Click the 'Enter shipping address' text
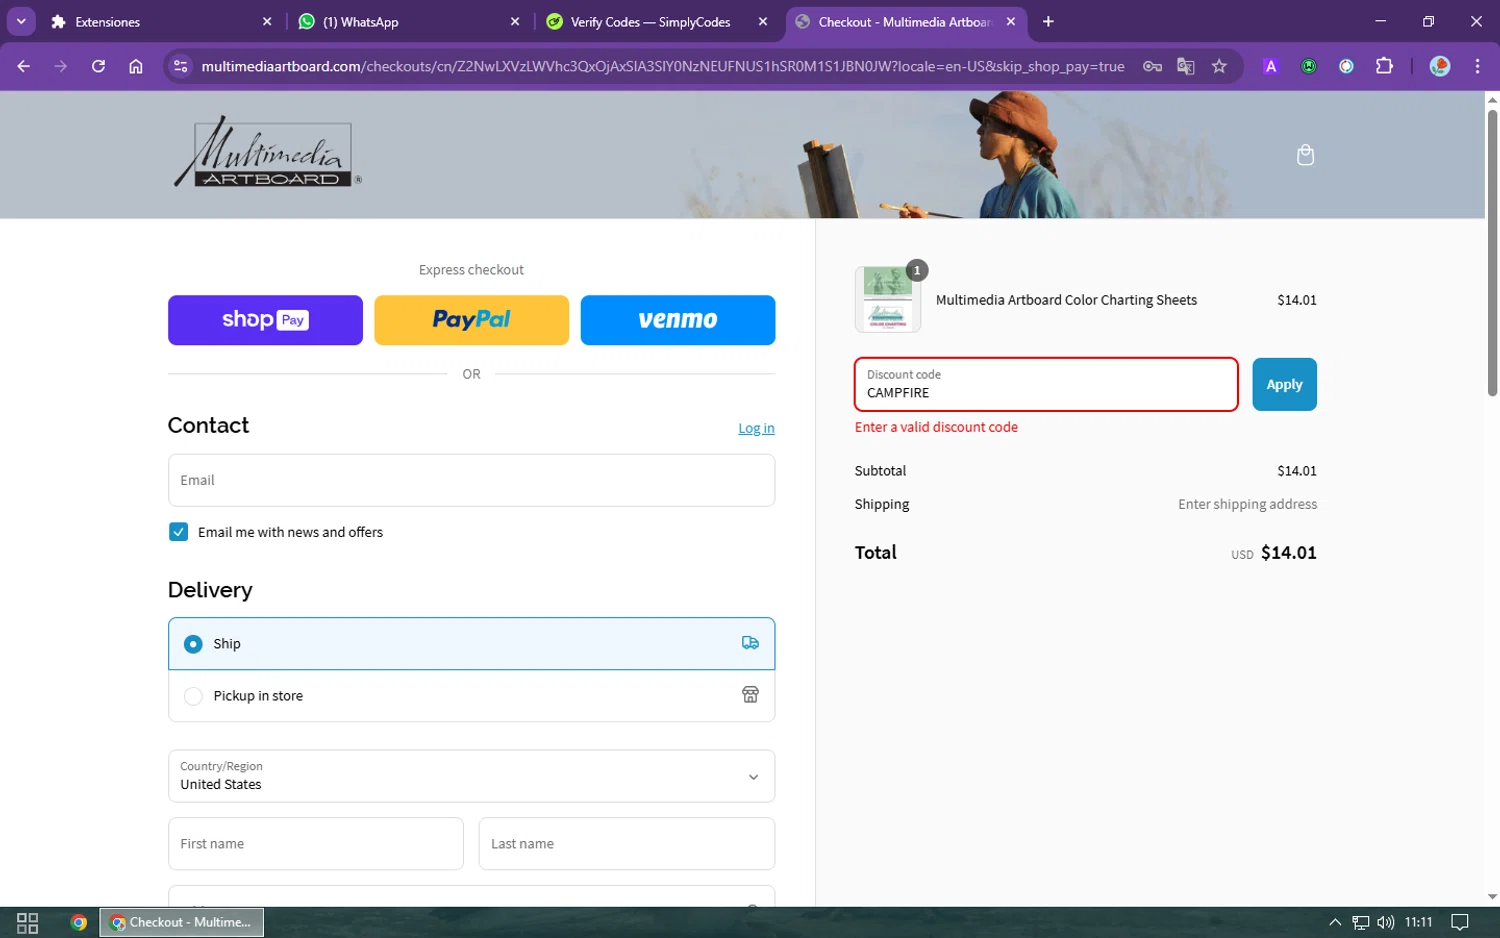 (1247, 504)
